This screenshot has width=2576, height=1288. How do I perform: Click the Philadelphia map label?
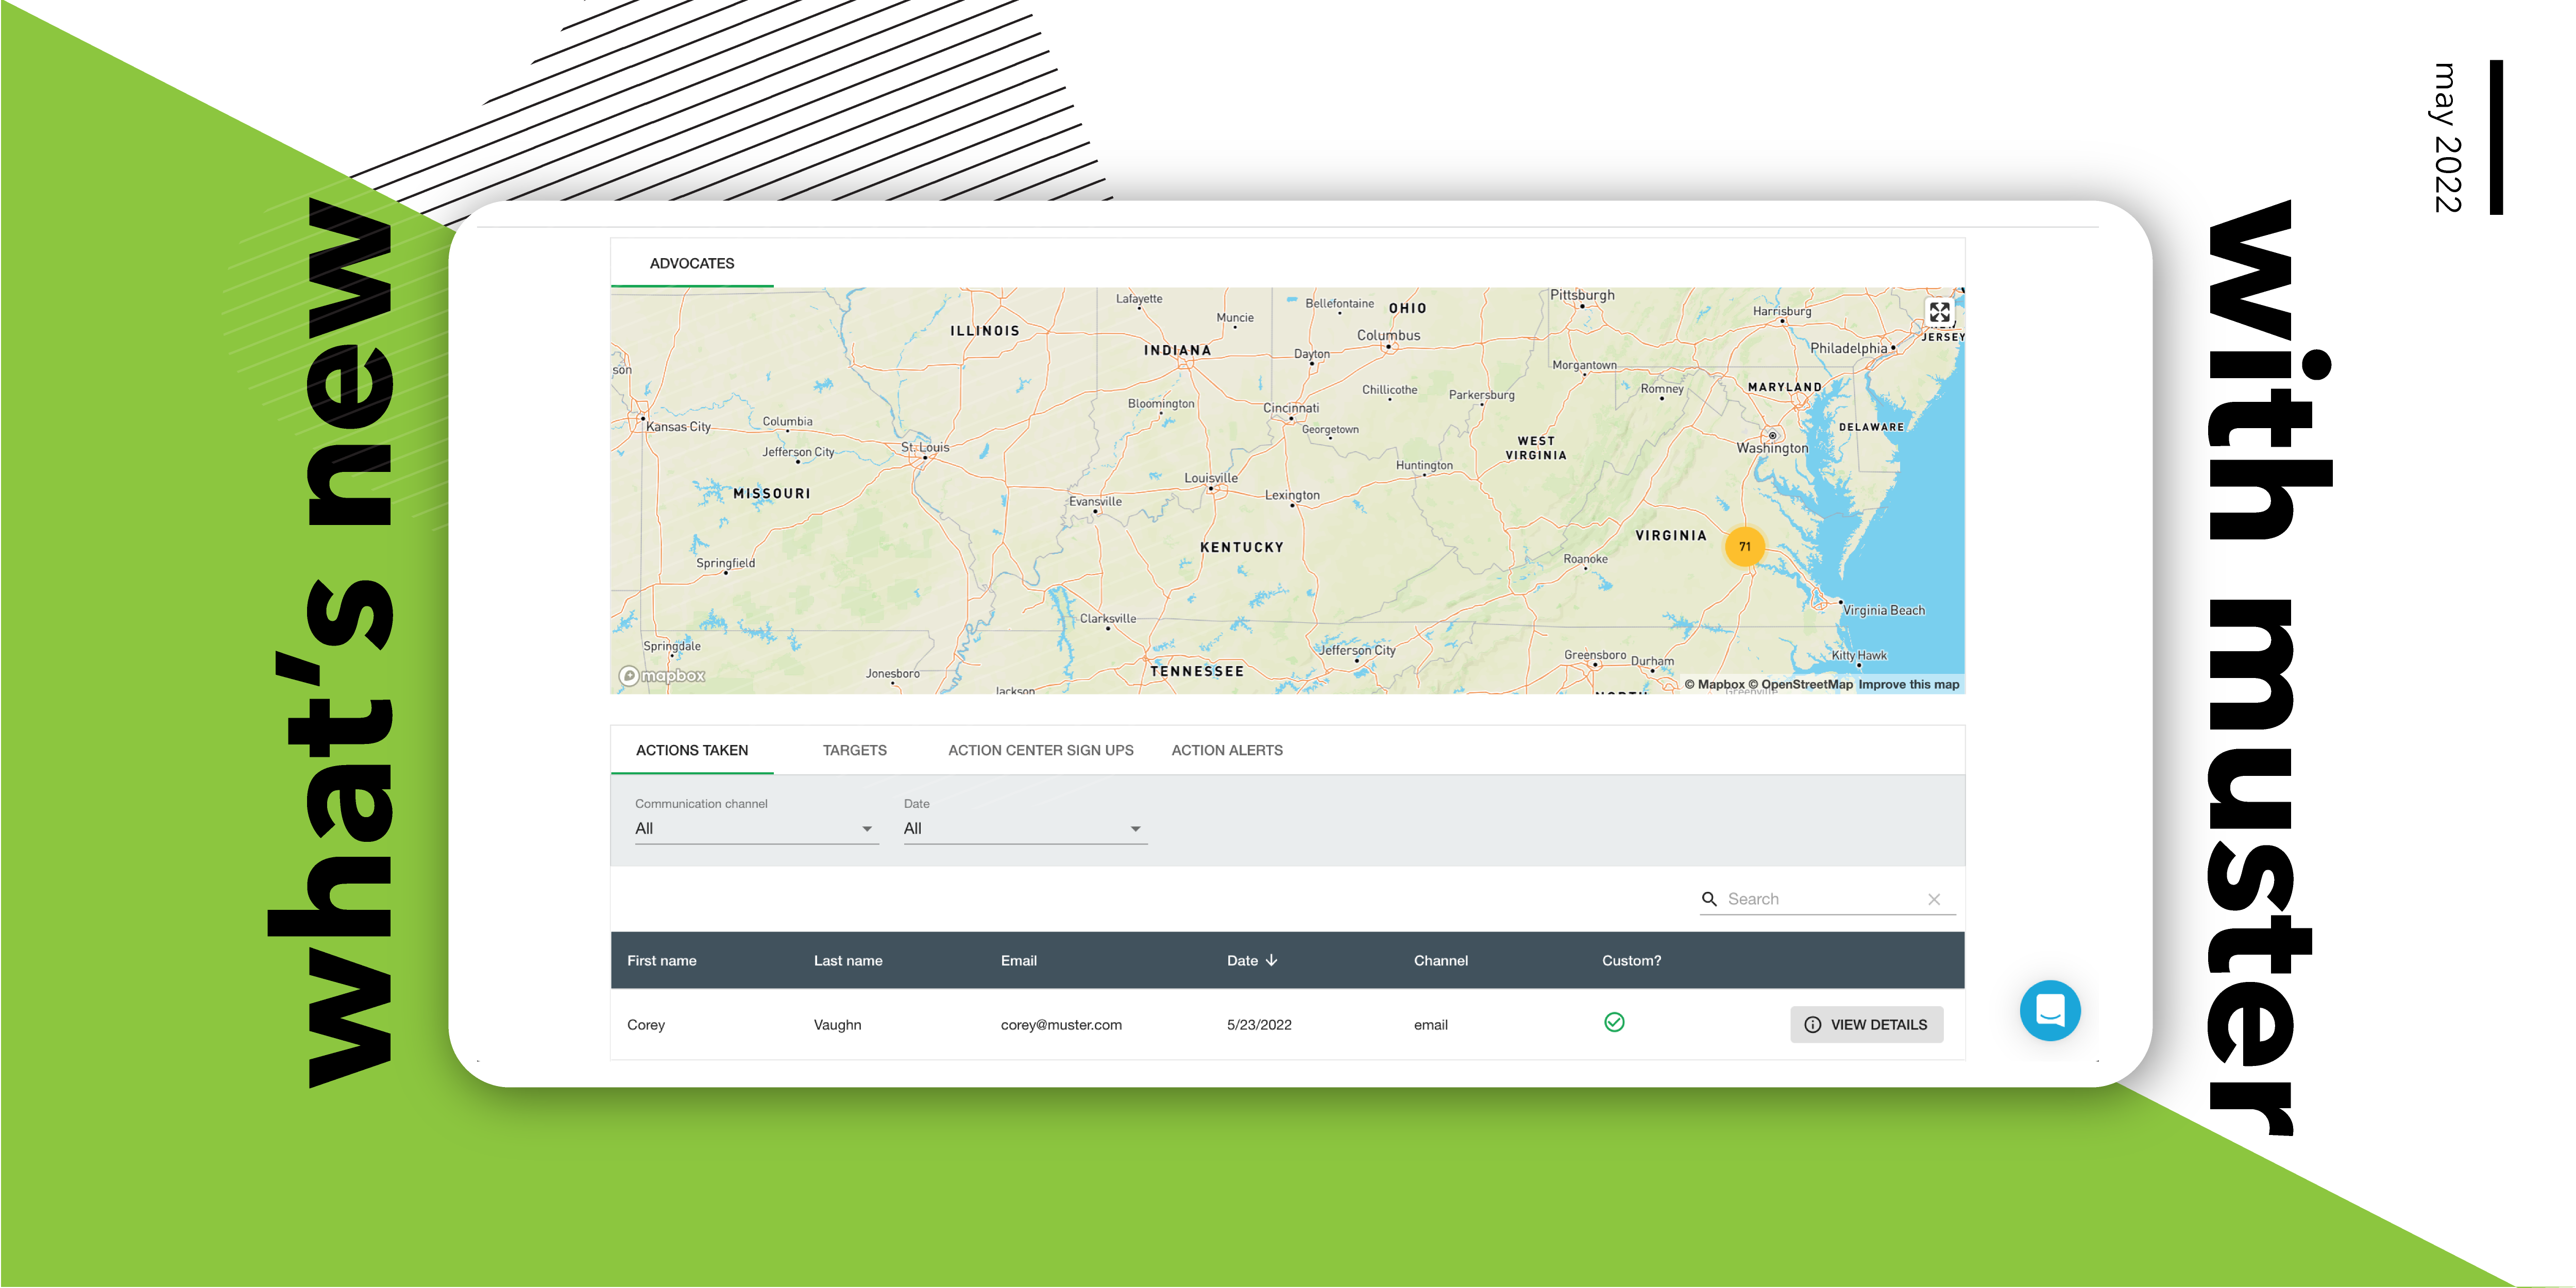1849,348
